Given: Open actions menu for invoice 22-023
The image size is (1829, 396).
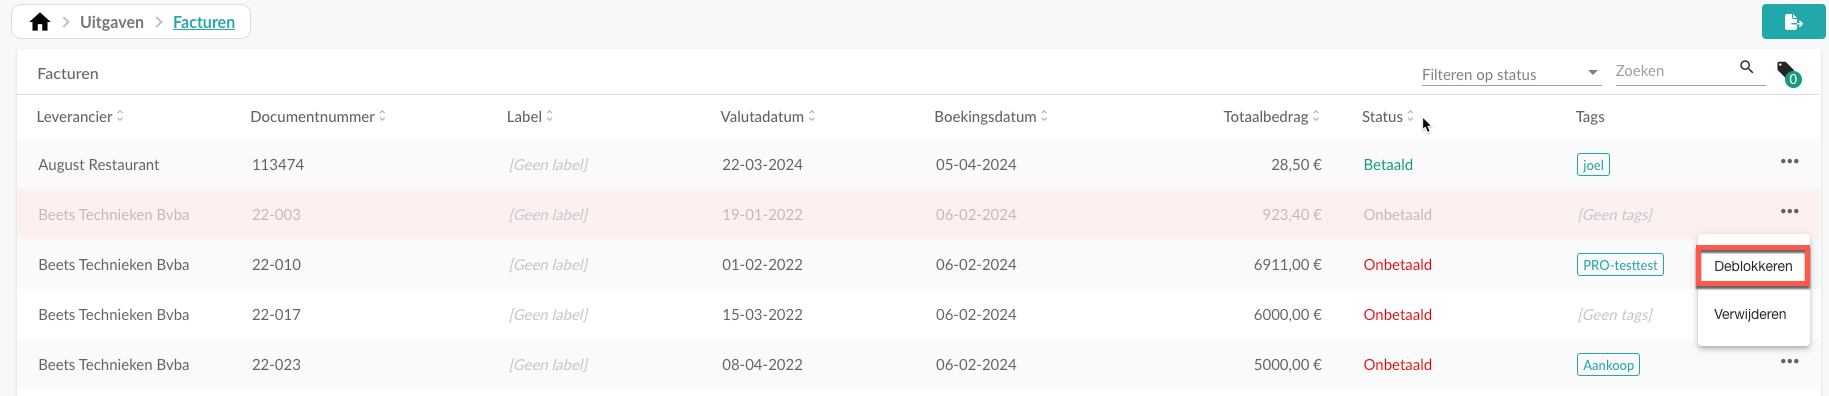Looking at the screenshot, I should pyautogui.click(x=1789, y=361).
